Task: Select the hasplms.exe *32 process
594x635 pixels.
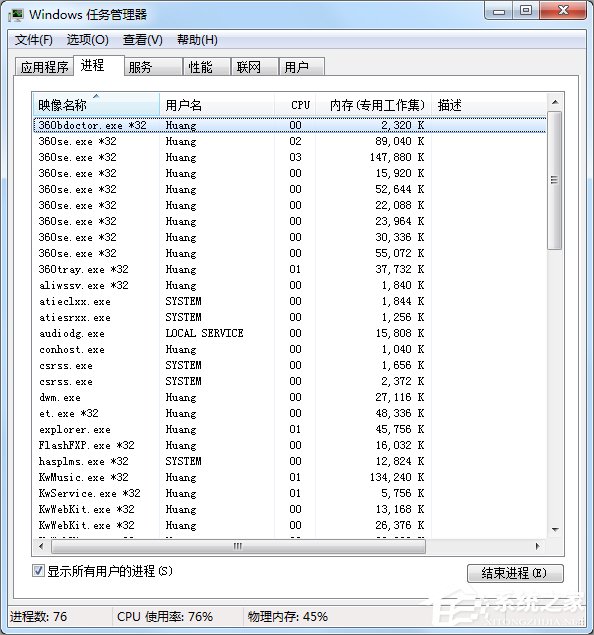Action: (x=290, y=461)
